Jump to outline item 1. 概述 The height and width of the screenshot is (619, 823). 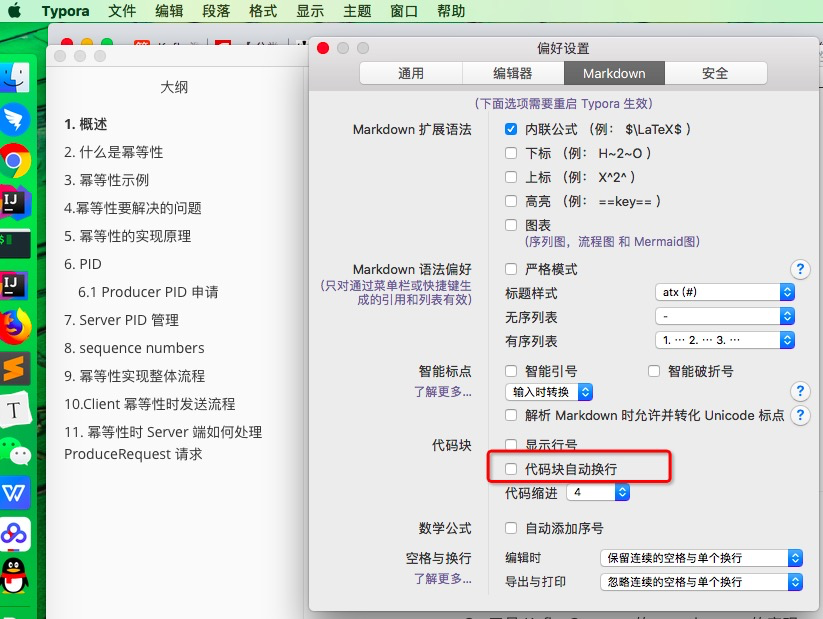86,124
